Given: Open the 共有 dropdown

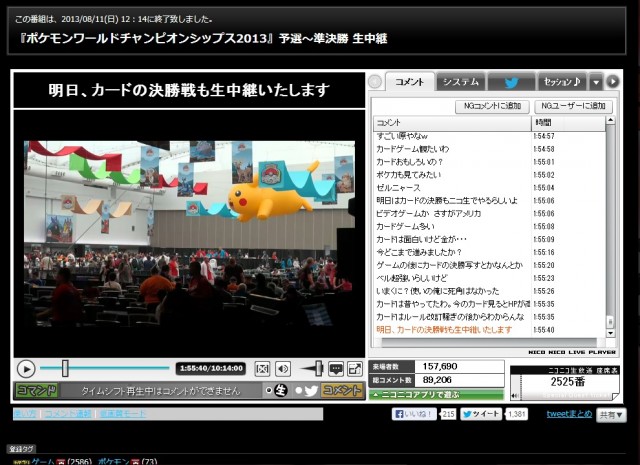Looking at the screenshot, I should (x=611, y=415).
